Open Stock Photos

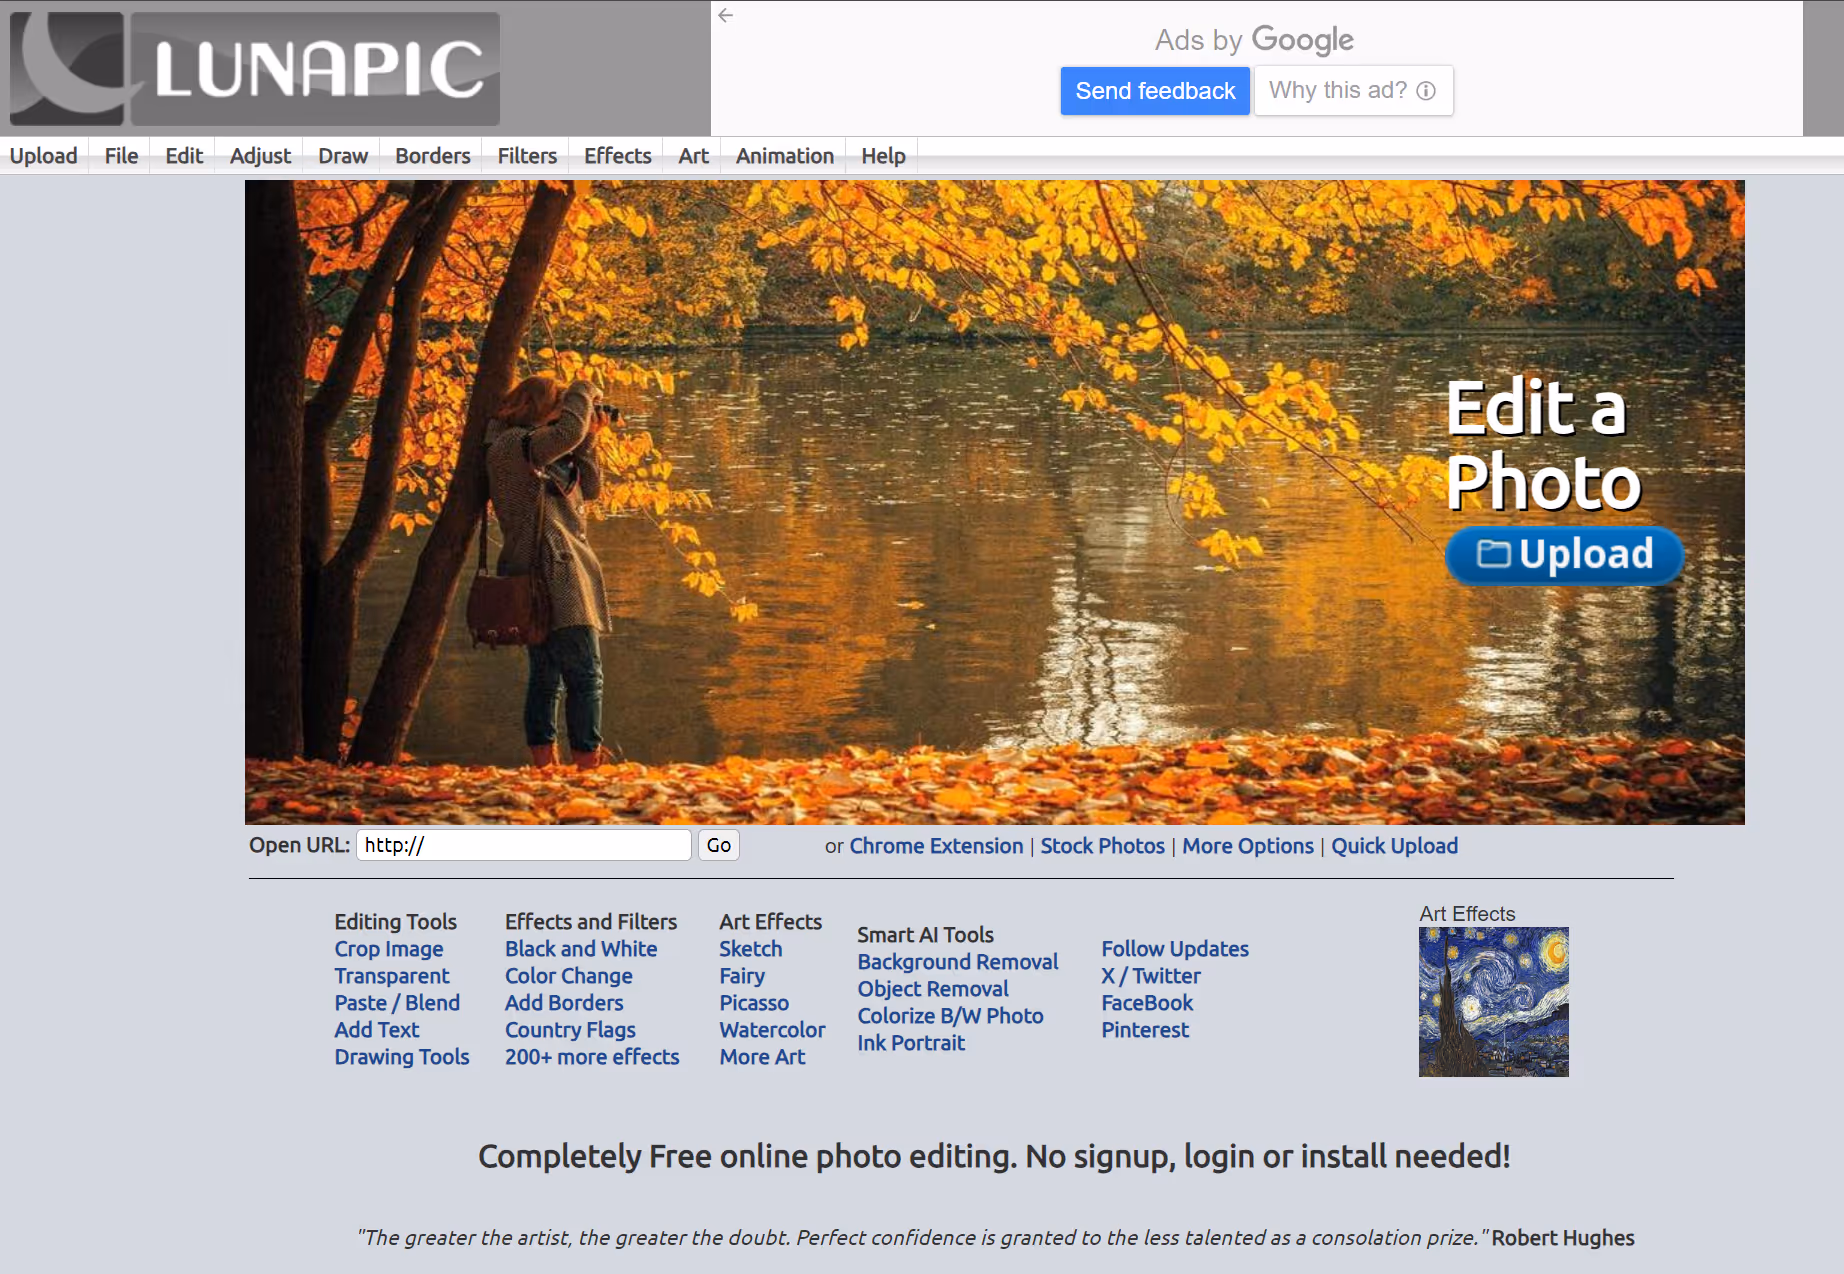pos(1102,845)
